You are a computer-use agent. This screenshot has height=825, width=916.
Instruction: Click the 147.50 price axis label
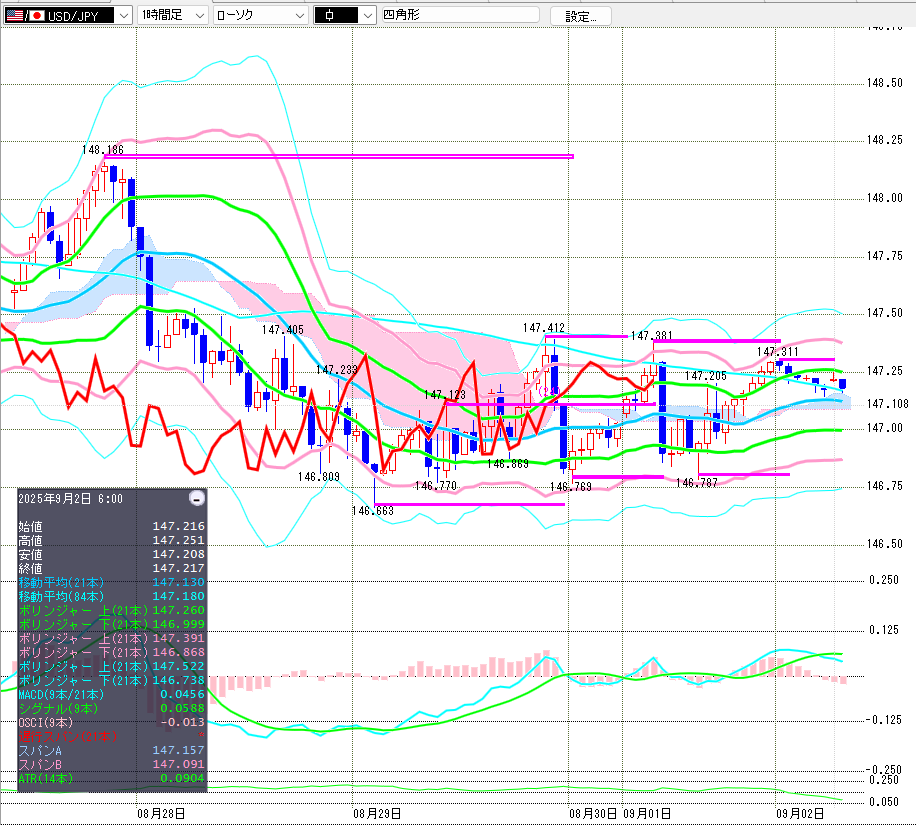(884, 313)
